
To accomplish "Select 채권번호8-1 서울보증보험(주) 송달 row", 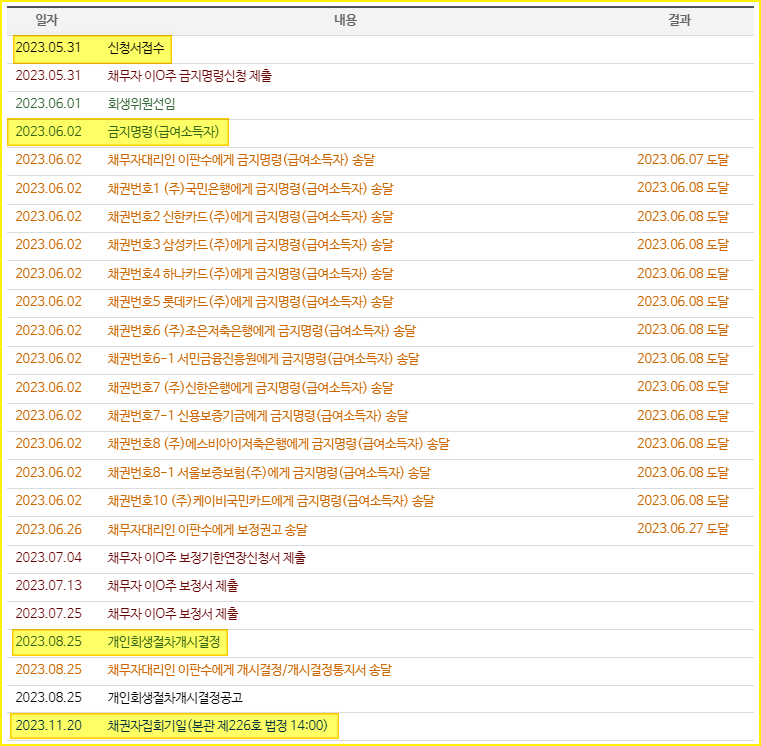I will click(x=380, y=473).
